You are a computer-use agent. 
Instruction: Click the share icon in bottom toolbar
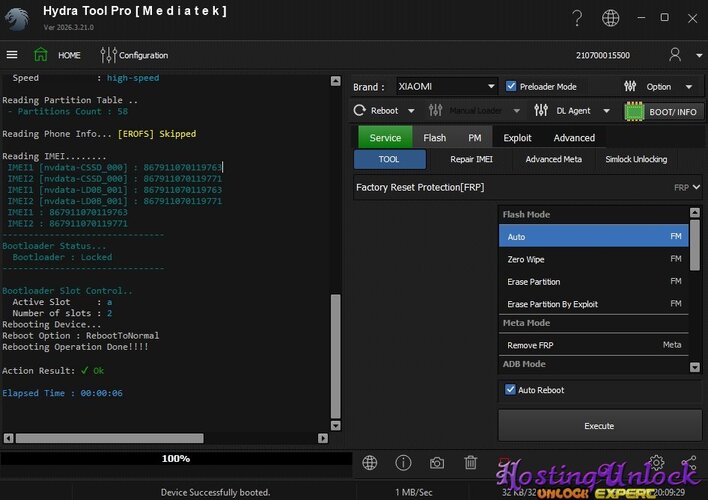688,462
